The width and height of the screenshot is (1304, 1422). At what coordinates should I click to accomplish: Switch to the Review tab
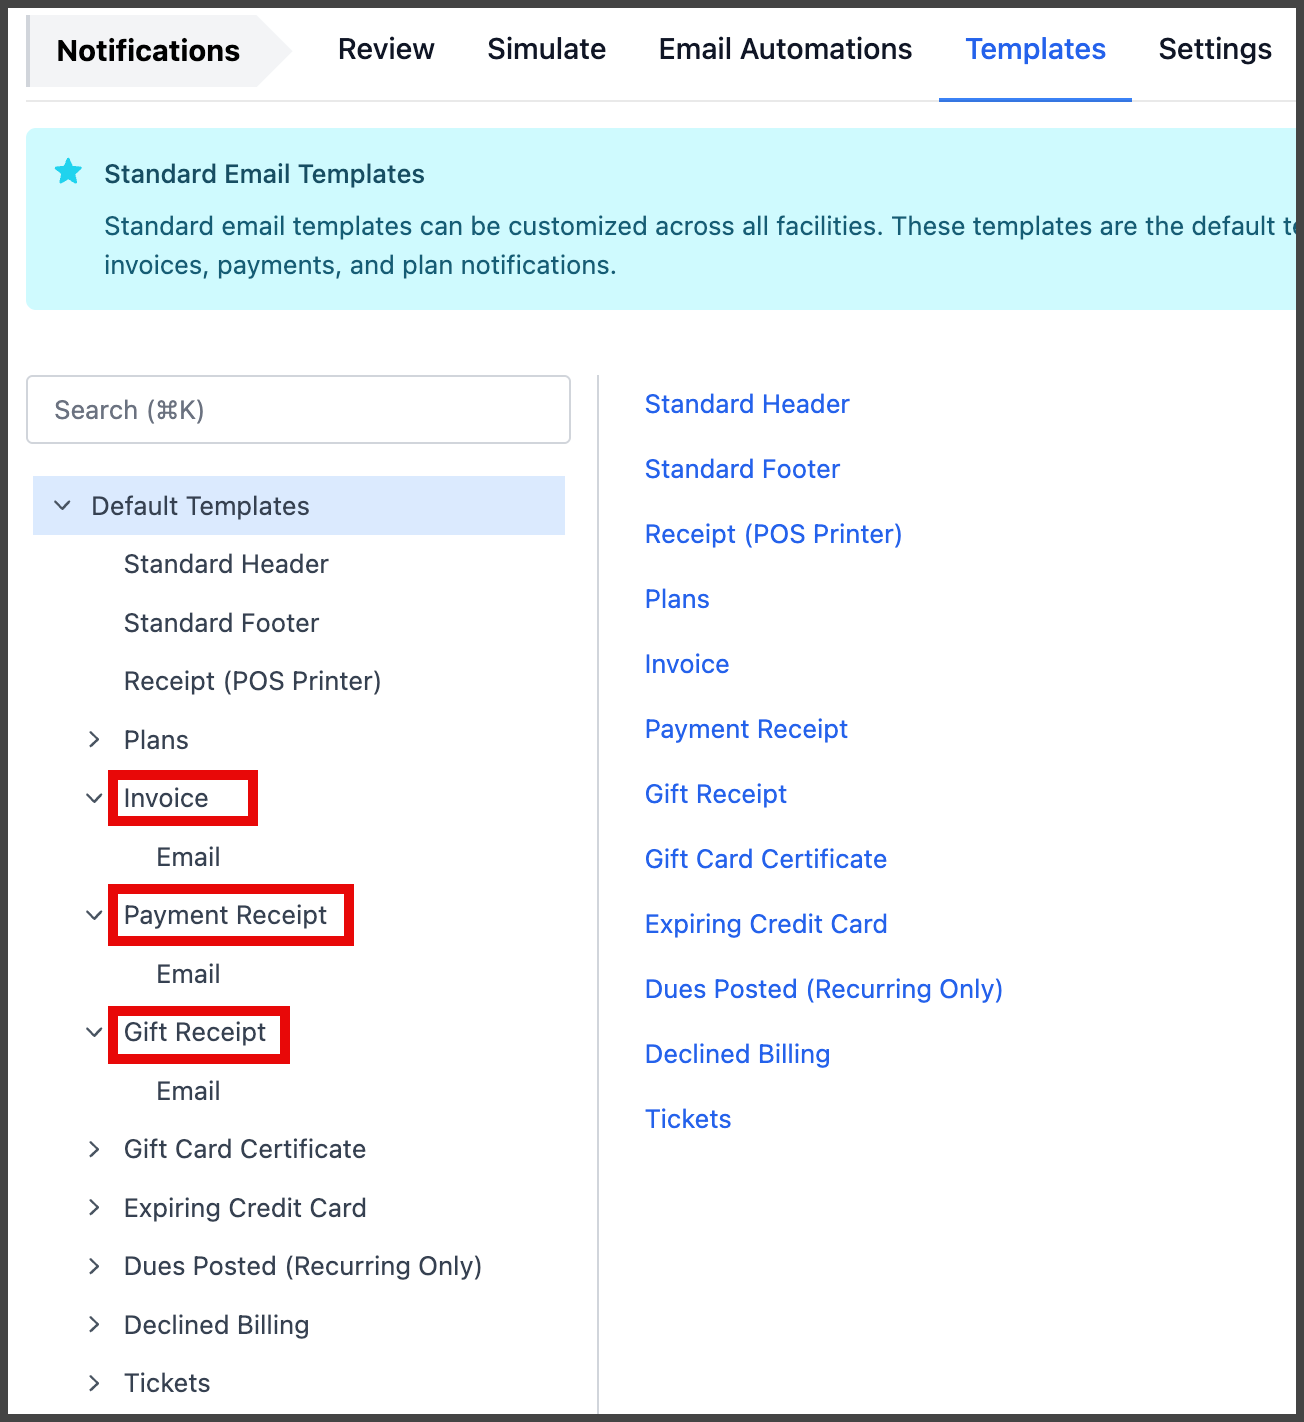point(386,48)
